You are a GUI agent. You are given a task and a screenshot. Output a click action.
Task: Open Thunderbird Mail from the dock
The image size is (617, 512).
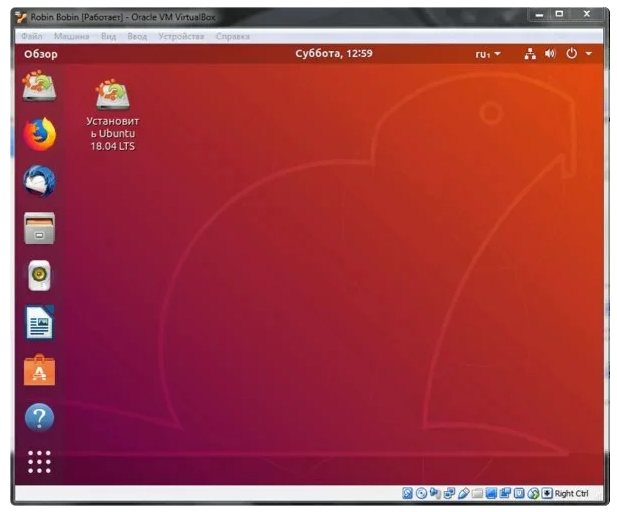pos(39,181)
